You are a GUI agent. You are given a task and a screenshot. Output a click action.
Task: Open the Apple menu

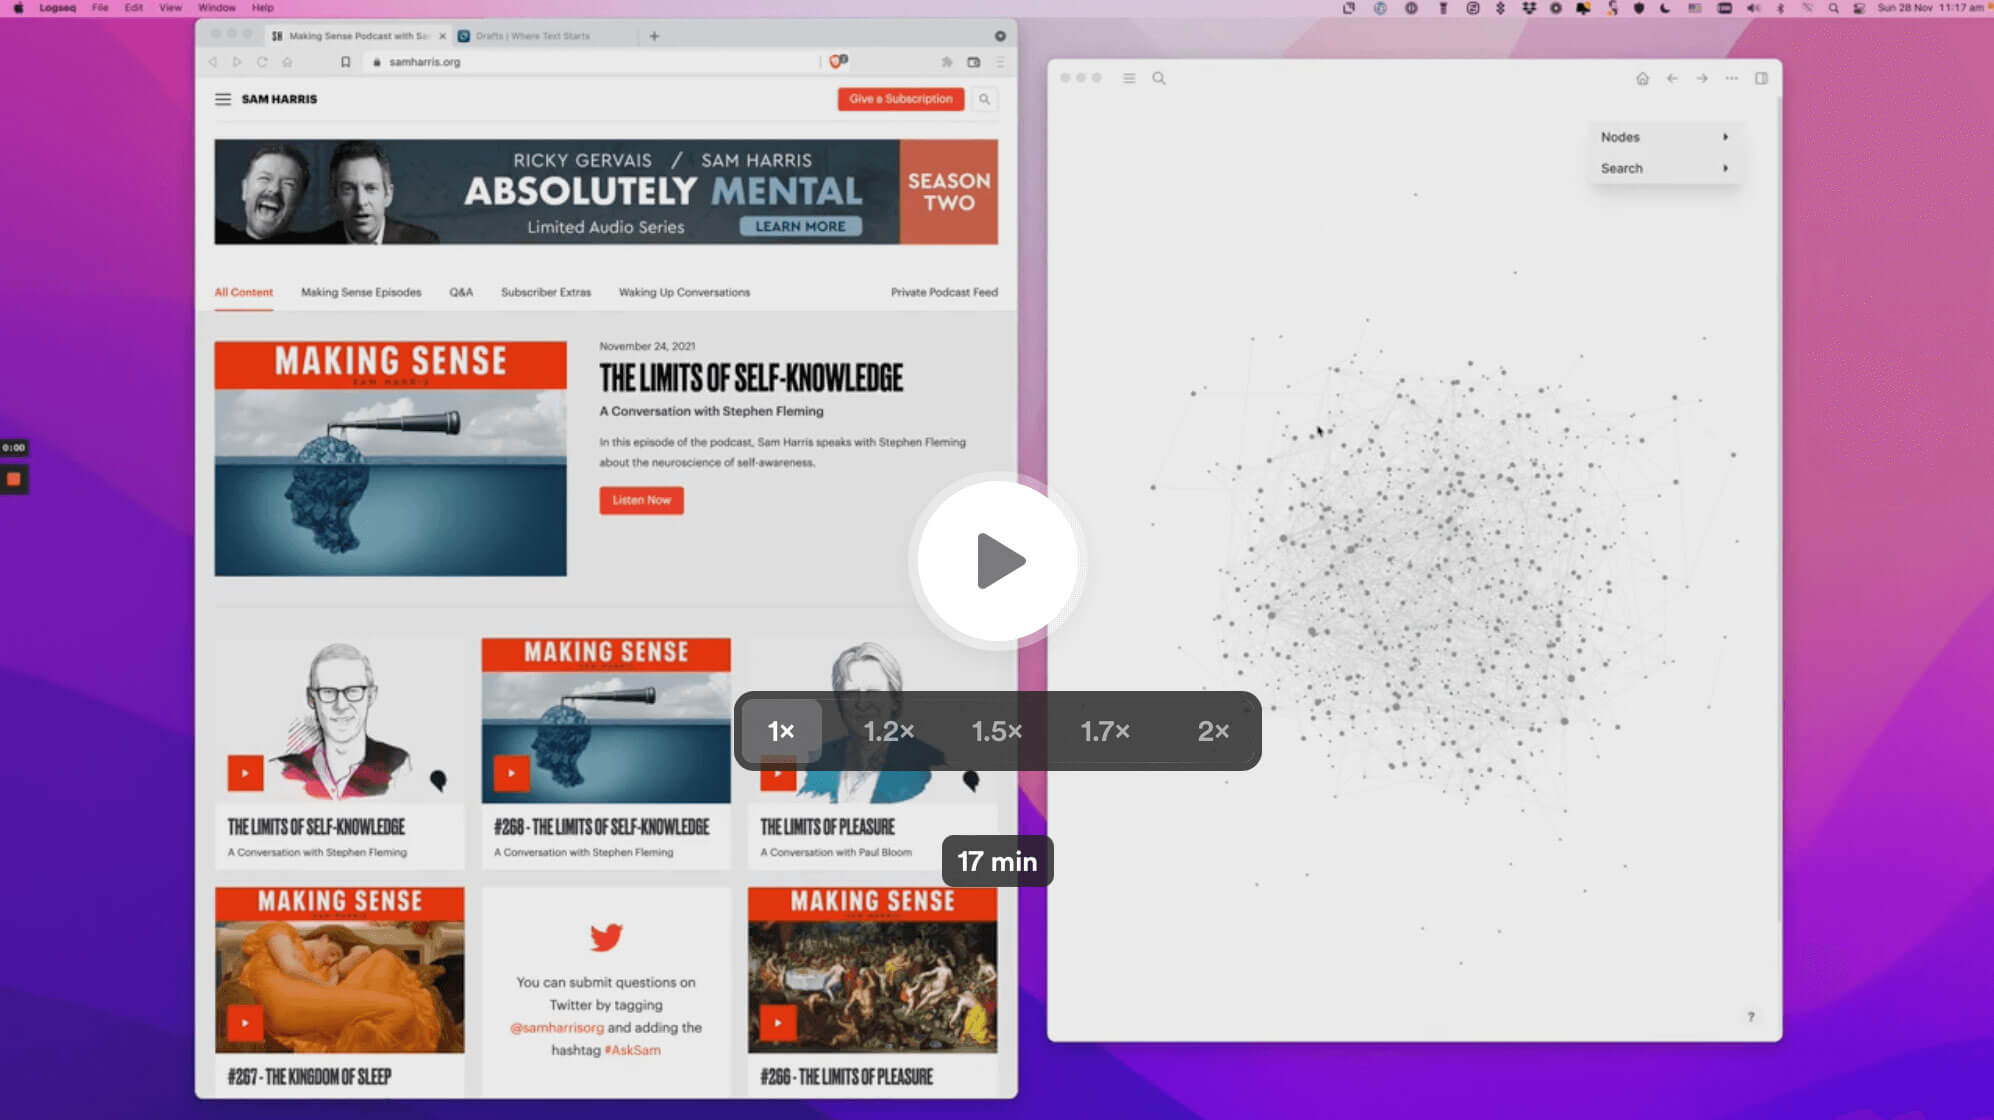[18, 7]
